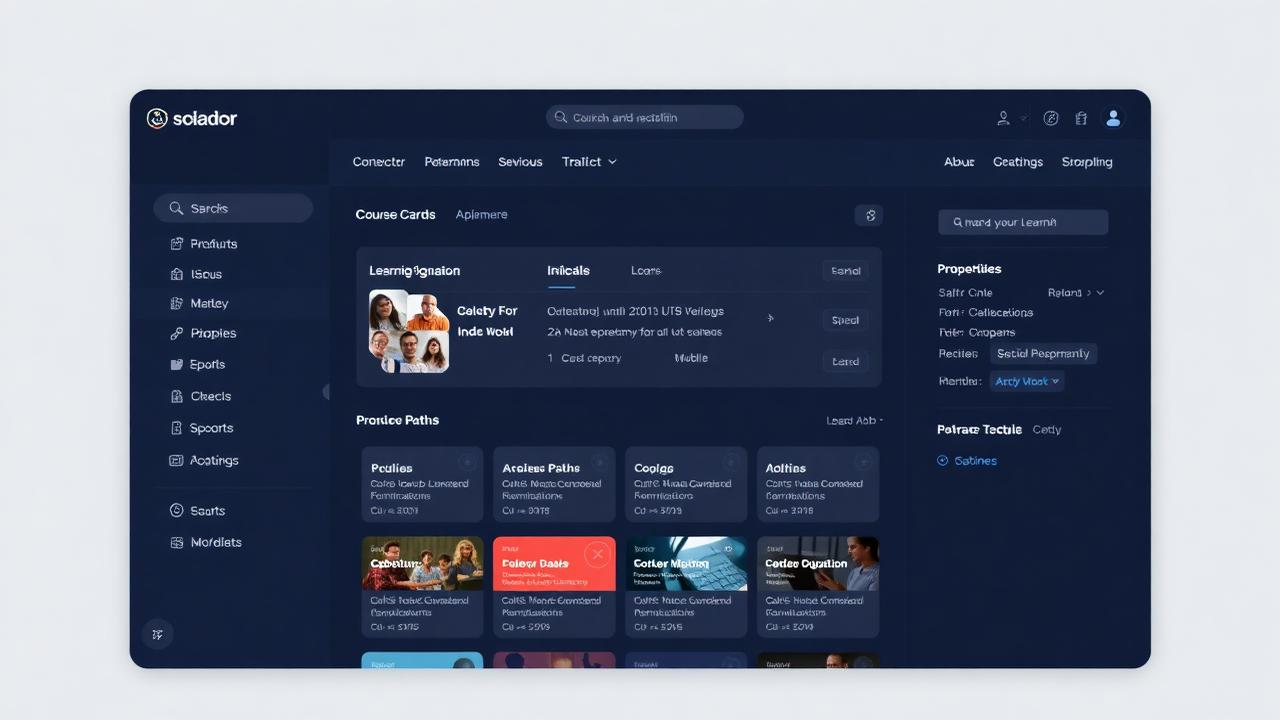
Task: Click the bottom-left sidebar settings icon
Action: pos(157,634)
